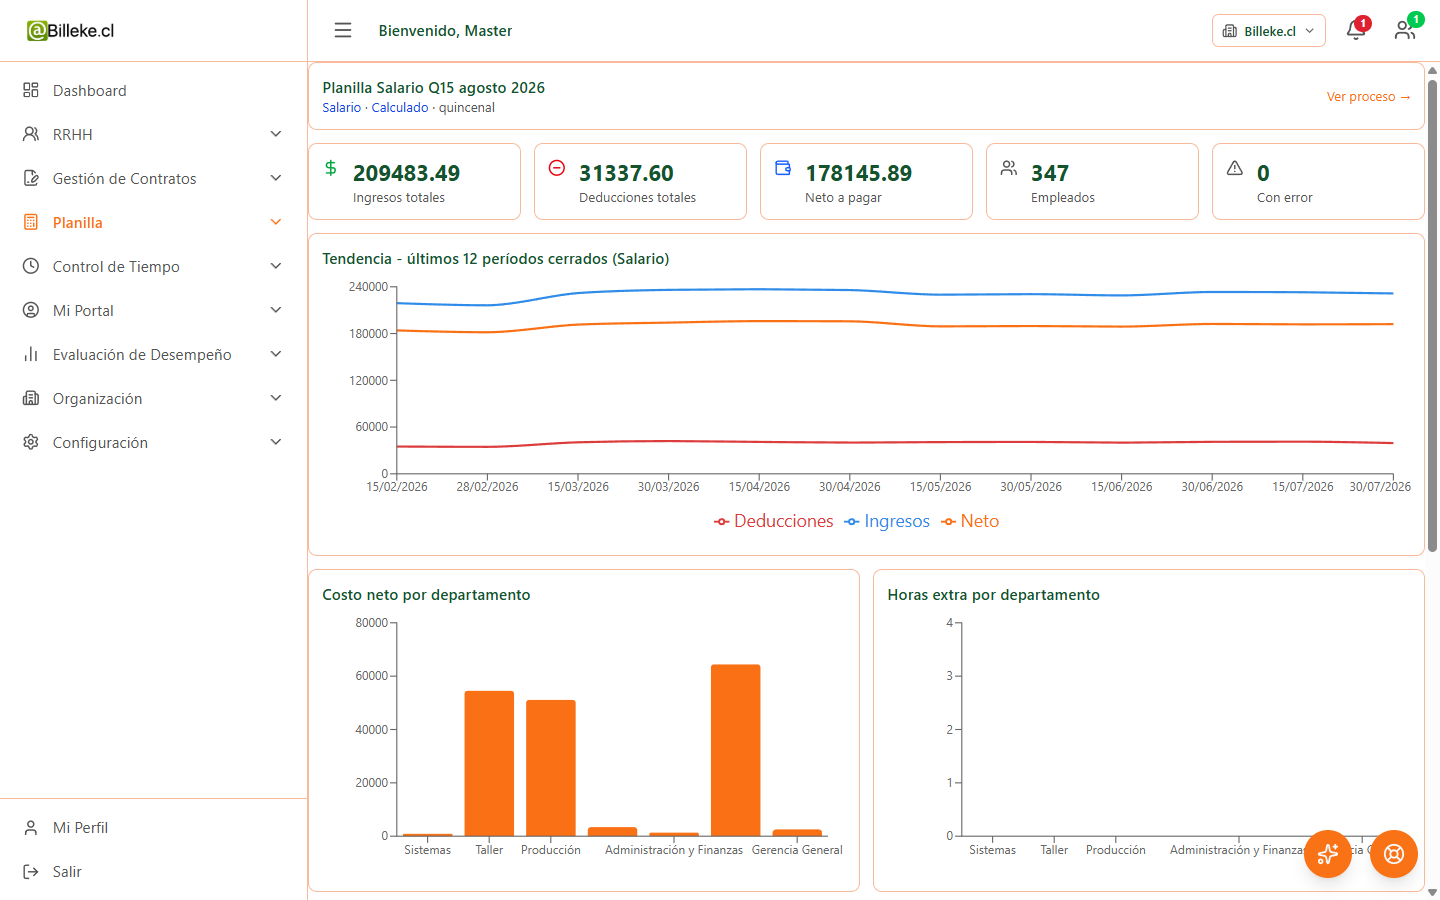Open Mi Perfil menu item

coord(153,827)
